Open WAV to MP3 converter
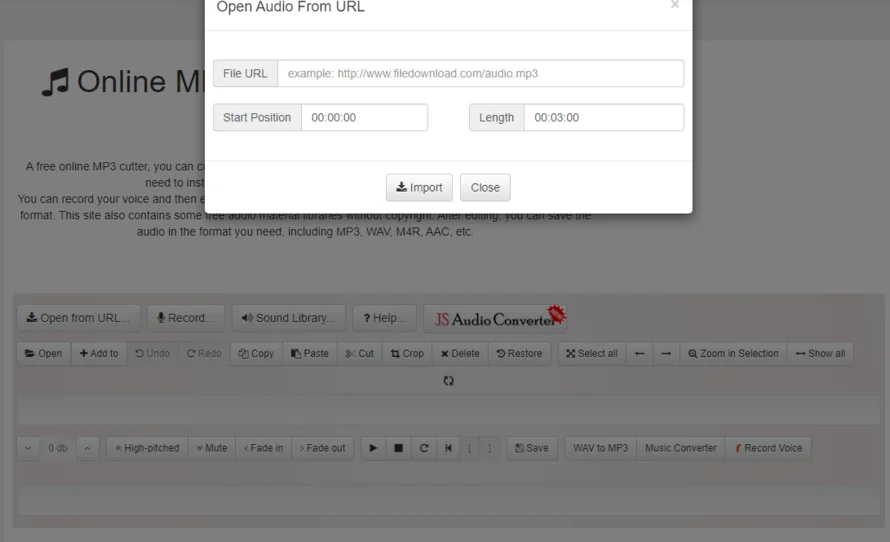This screenshot has height=542, width=890. click(601, 448)
